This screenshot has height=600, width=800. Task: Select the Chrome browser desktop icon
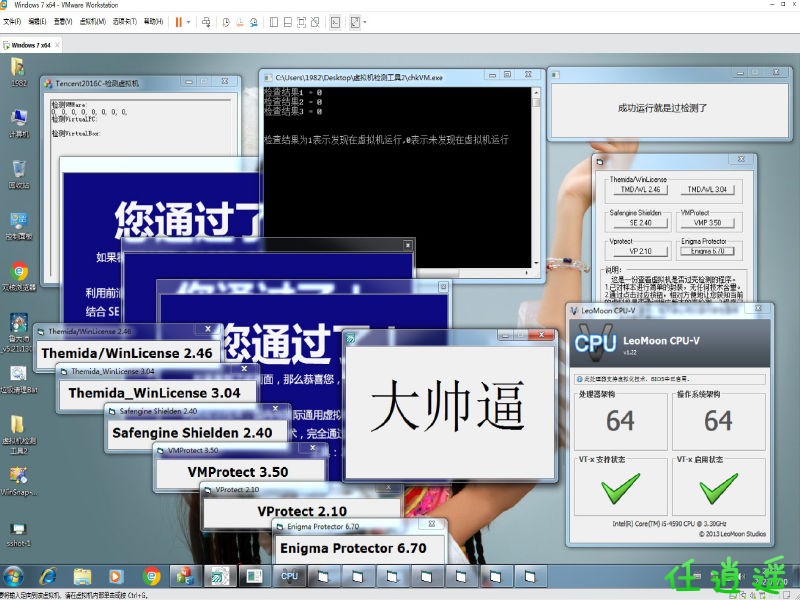(x=18, y=277)
